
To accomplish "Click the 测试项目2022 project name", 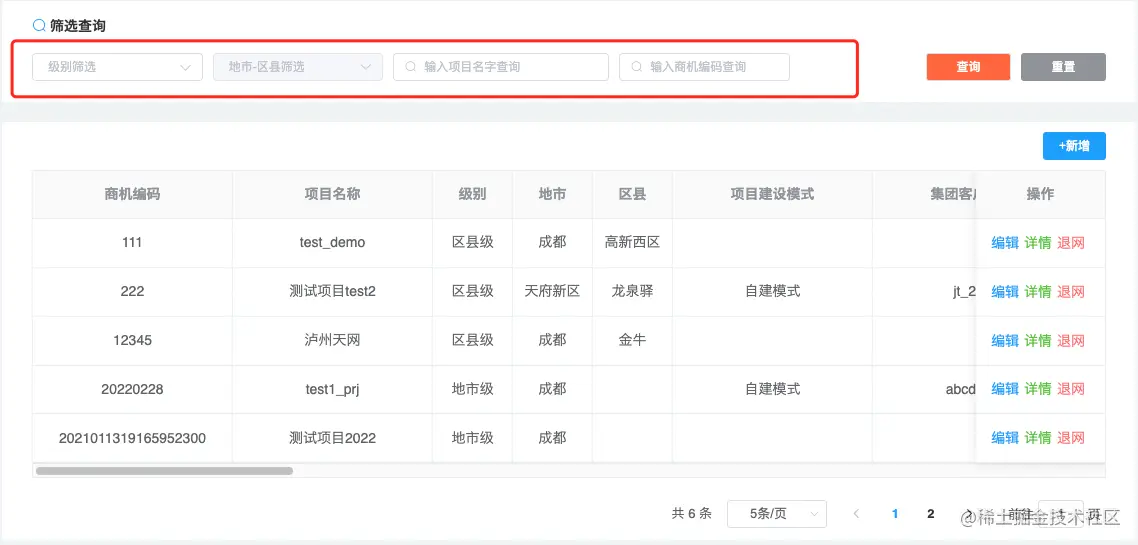I will tap(332, 438).
